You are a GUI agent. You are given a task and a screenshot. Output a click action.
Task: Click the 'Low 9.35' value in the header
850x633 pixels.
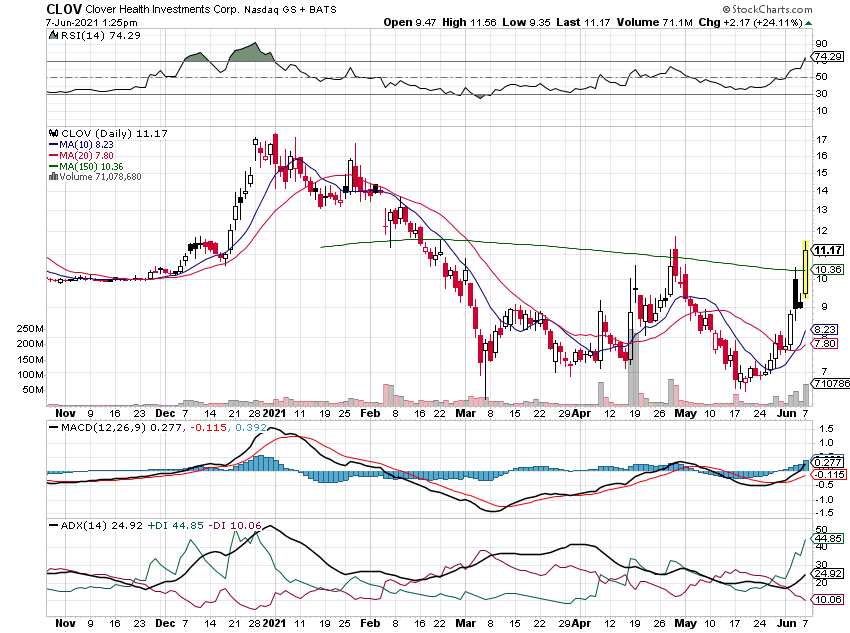click(526, 22)
